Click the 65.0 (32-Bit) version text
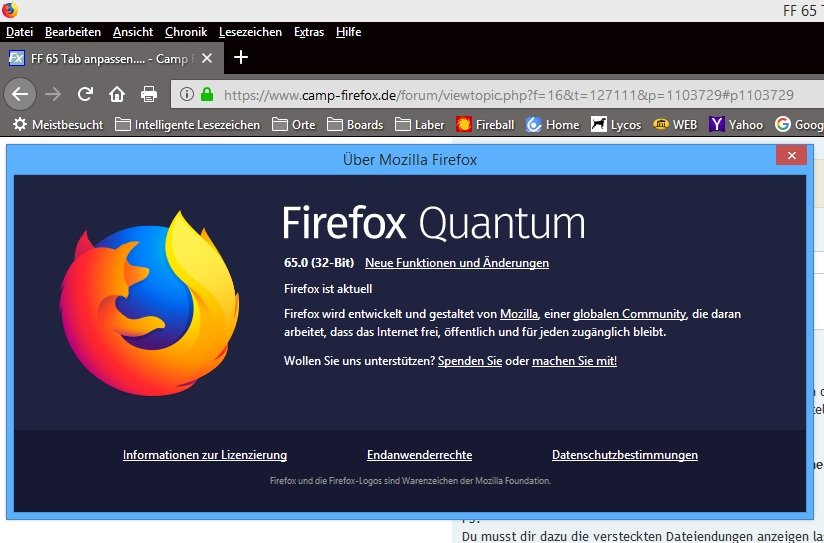 (x=319, y=263)
